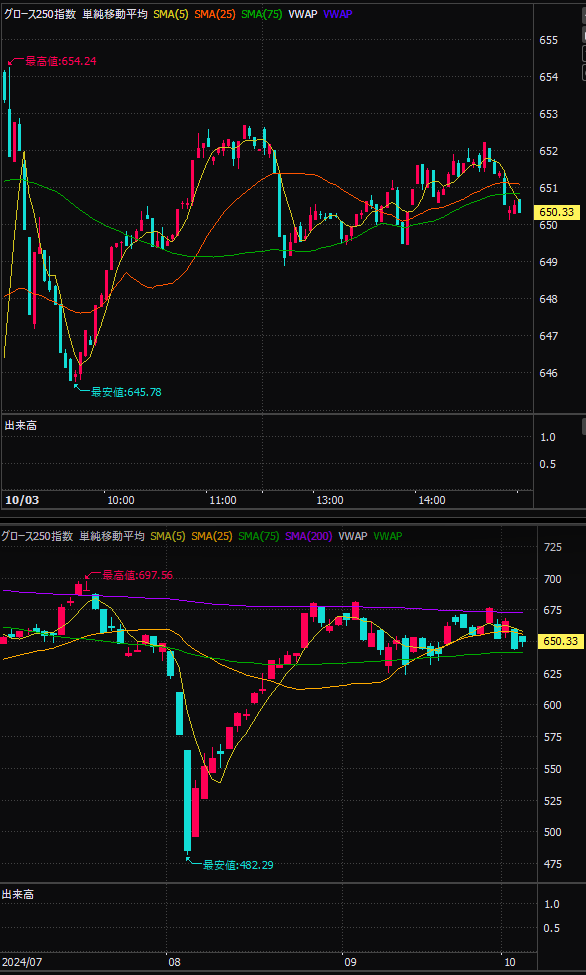
Task: Click yellow SMA(5) legend on the intraday chart
Action: pos(170,15)
